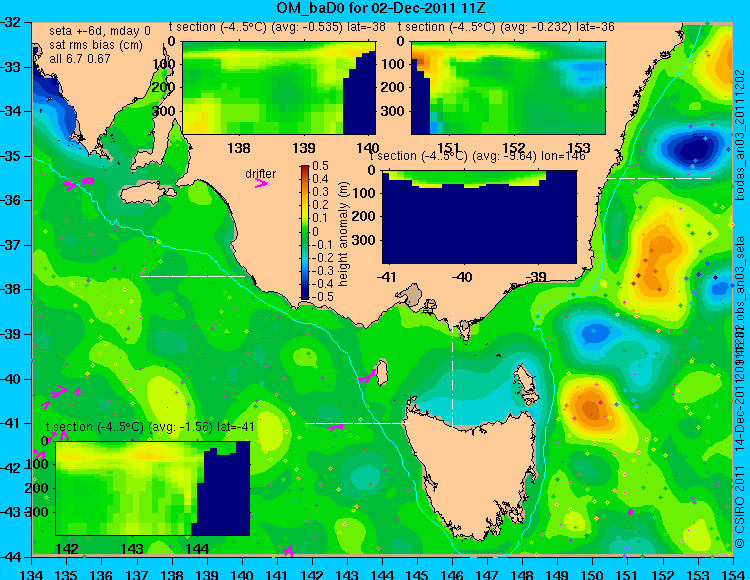Viewport: 750px width, 580px height.
Task: Click the 134 longitude axis label
Action: coord(32,574)
